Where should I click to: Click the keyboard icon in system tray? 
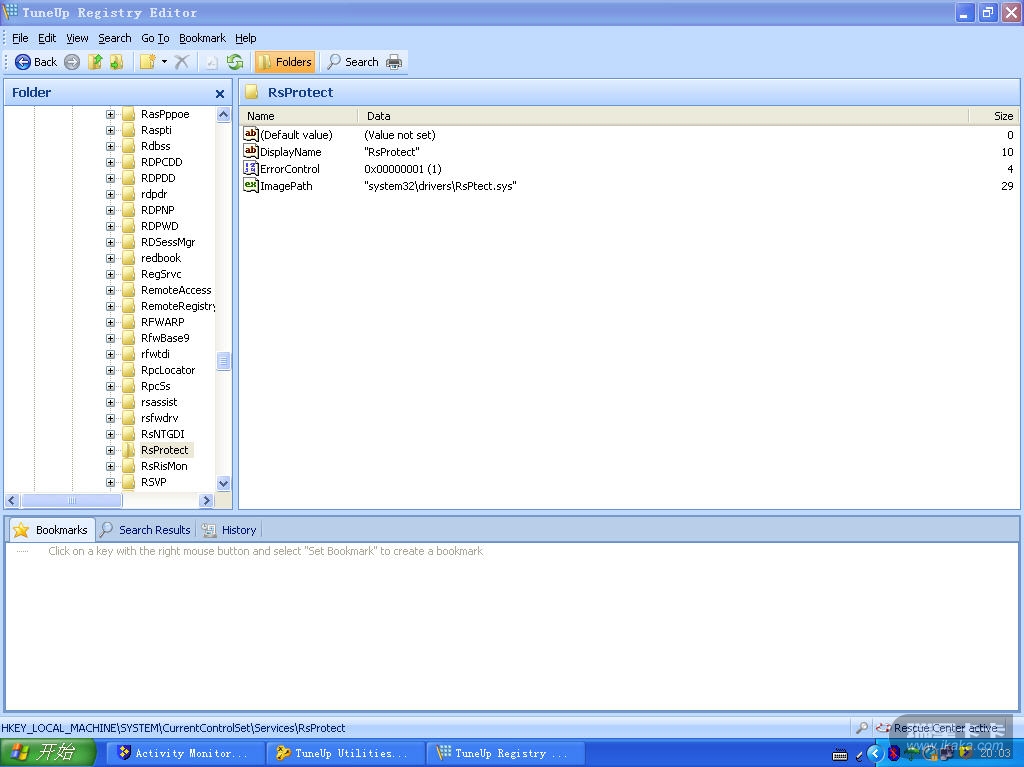(x=840, y=755)
